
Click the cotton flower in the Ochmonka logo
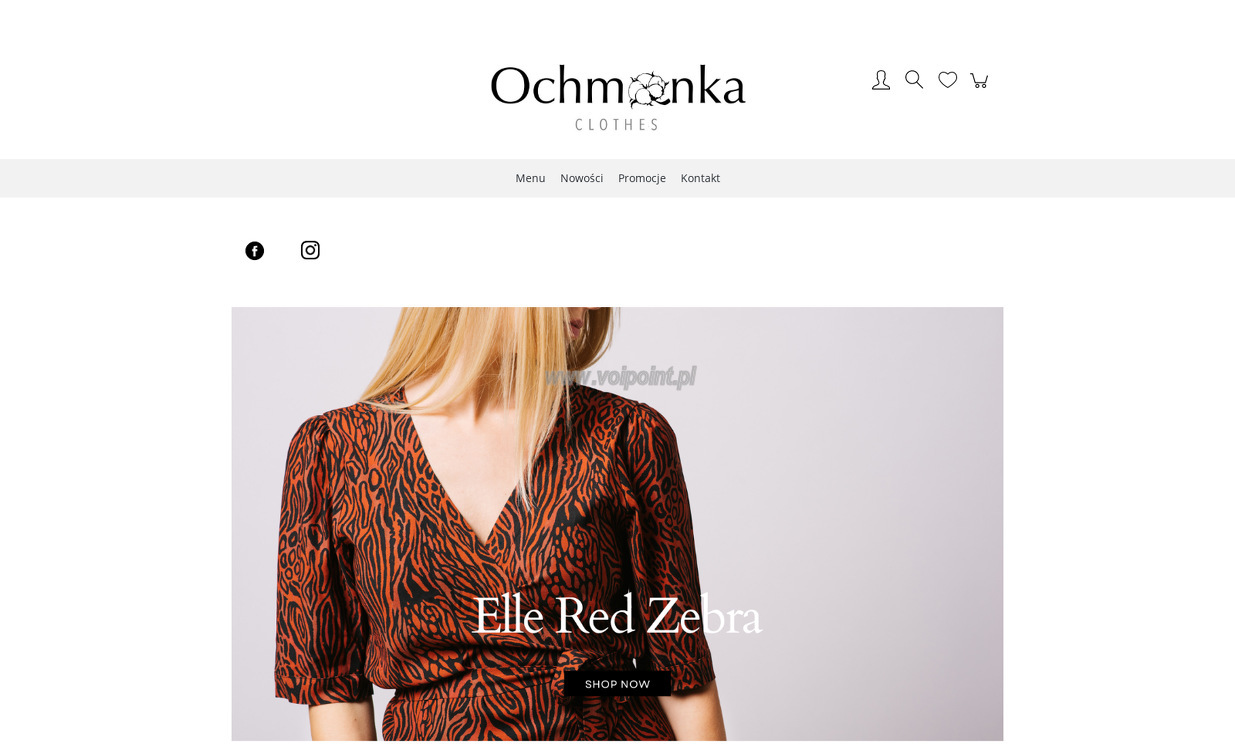(x=647, y=89)
